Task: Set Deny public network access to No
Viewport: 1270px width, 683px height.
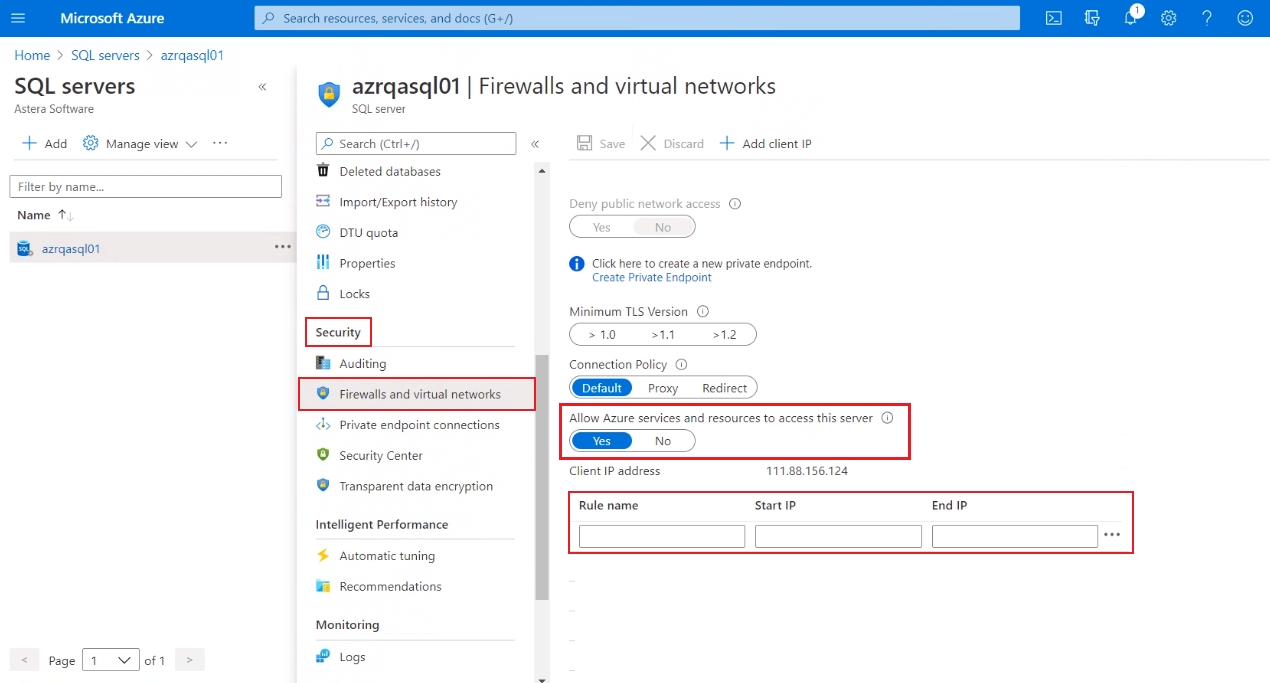Action: [x=663, y=227]
